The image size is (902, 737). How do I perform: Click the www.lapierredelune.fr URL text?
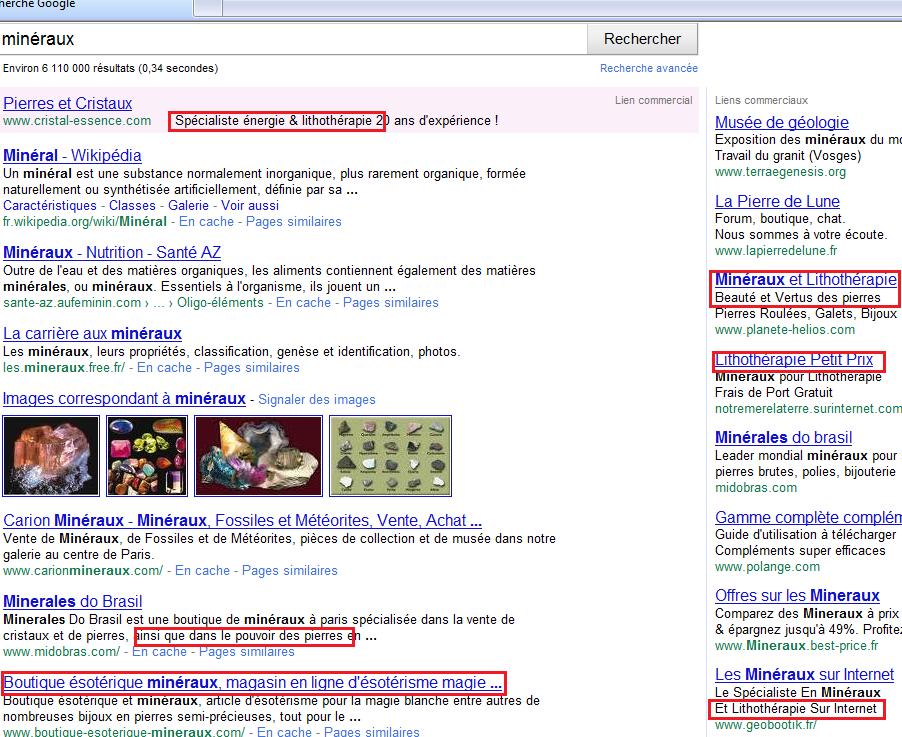pos(776,251)
